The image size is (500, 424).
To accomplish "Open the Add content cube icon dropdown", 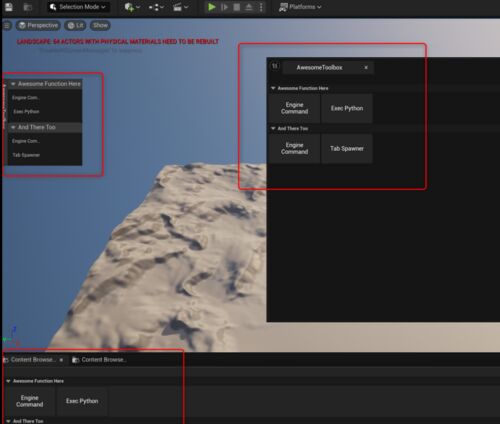I will 132,7.
